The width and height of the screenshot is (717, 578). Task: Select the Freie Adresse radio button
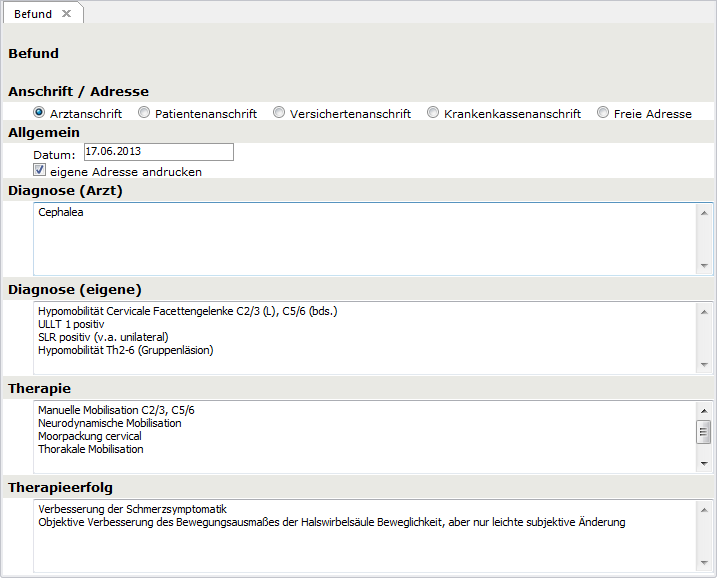point(603,113)
